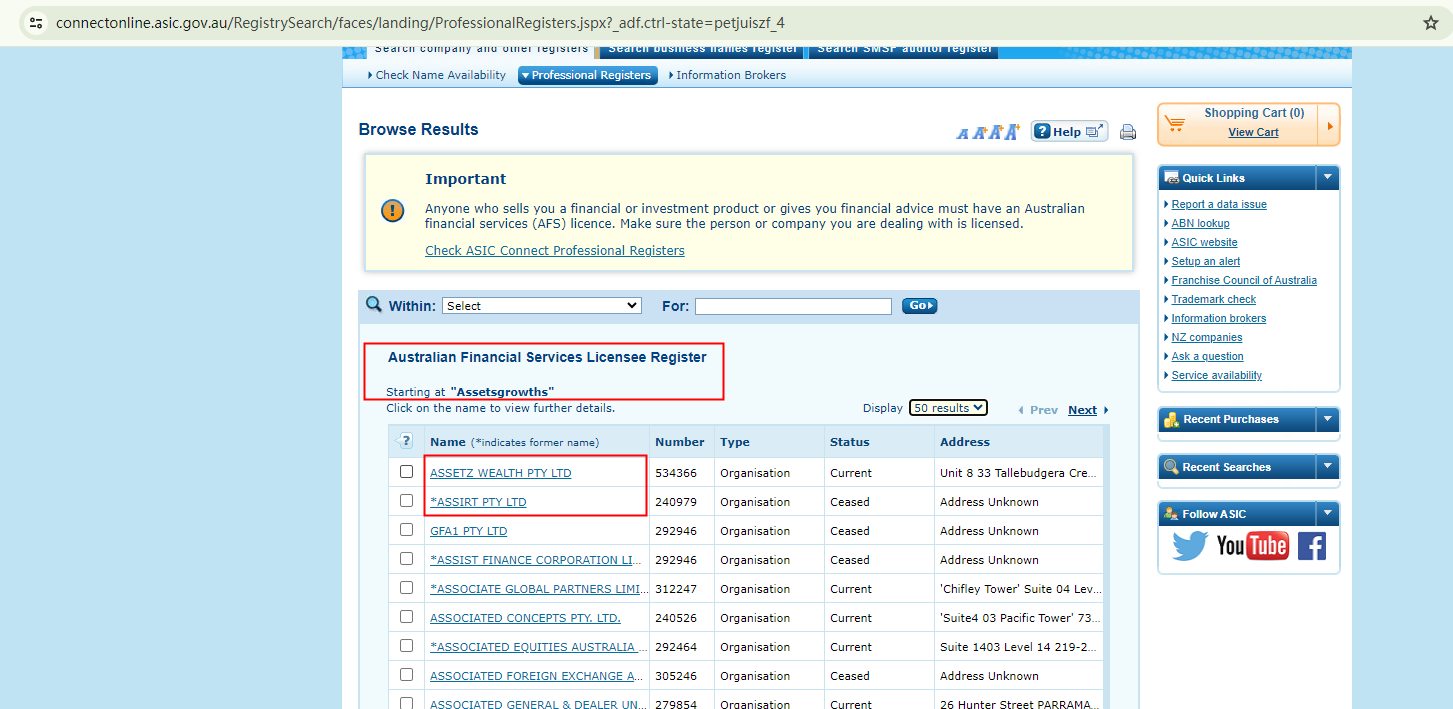Tick checkbox for ASSOCIATED FOREIGN EXCHANGE
The image size is (1453, 709).
[x=406, y=675]
